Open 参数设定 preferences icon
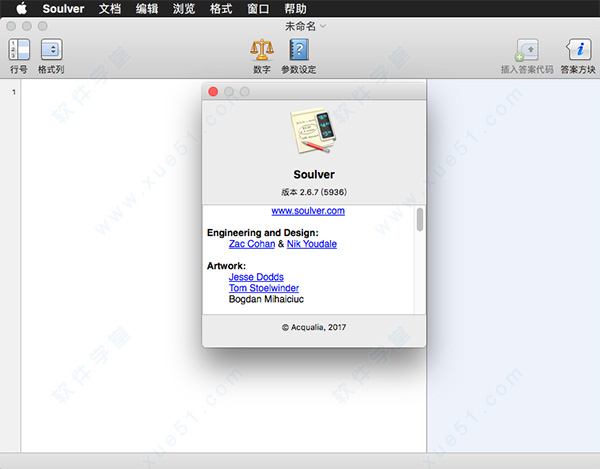Screen dimensions: 600x469 click(x=298, y=50)
